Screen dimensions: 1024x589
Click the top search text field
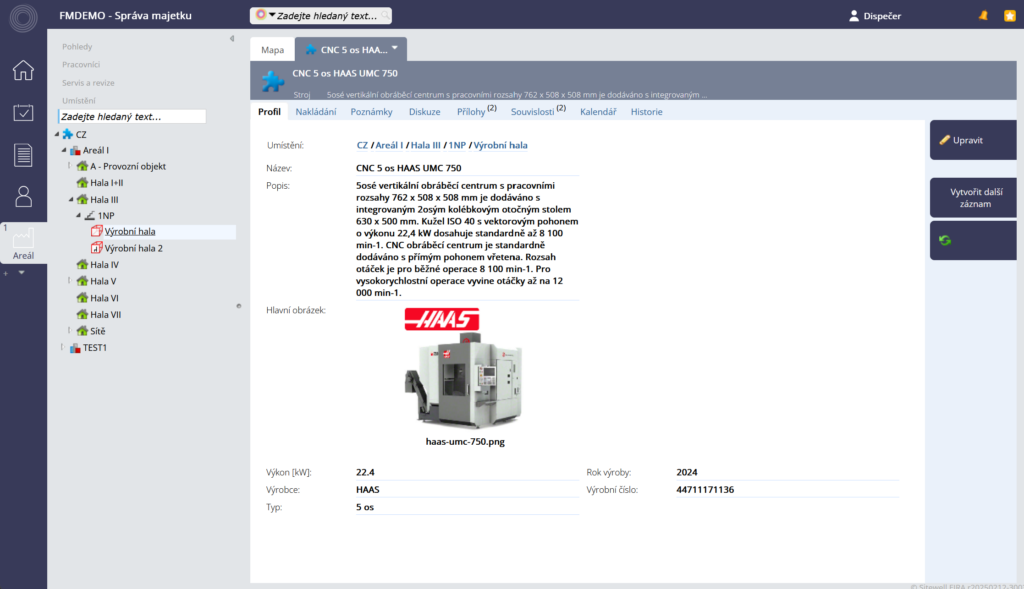click(327, 16)
